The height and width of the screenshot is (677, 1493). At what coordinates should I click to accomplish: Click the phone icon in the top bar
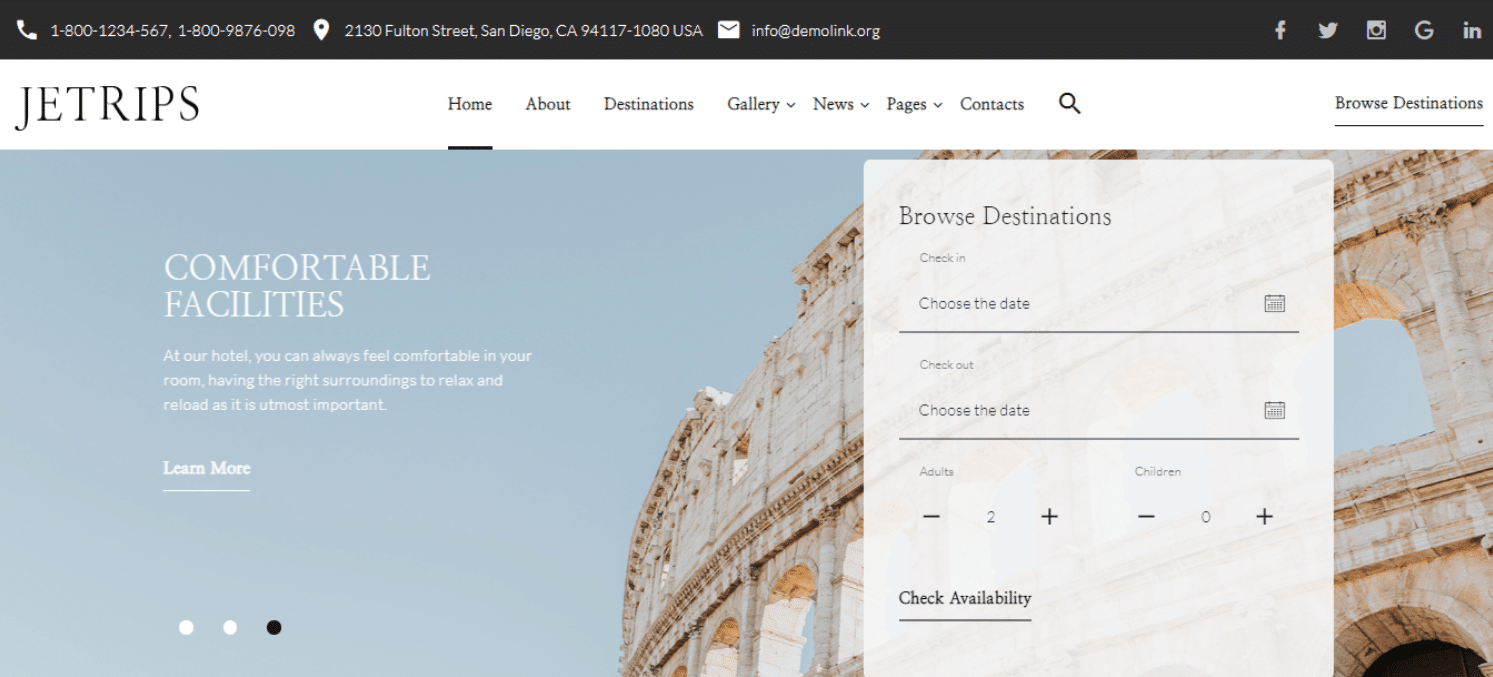coord(26,30)
